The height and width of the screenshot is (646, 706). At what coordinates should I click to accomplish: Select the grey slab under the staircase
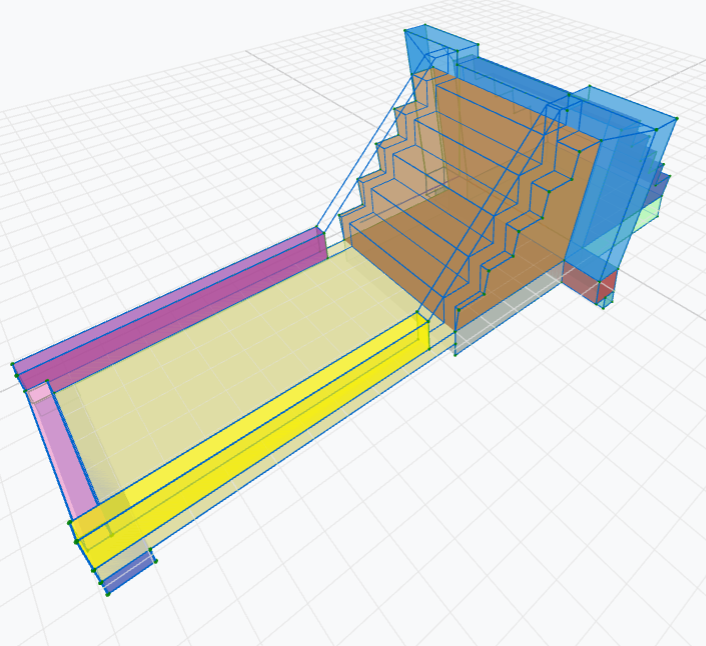(507, 306)
